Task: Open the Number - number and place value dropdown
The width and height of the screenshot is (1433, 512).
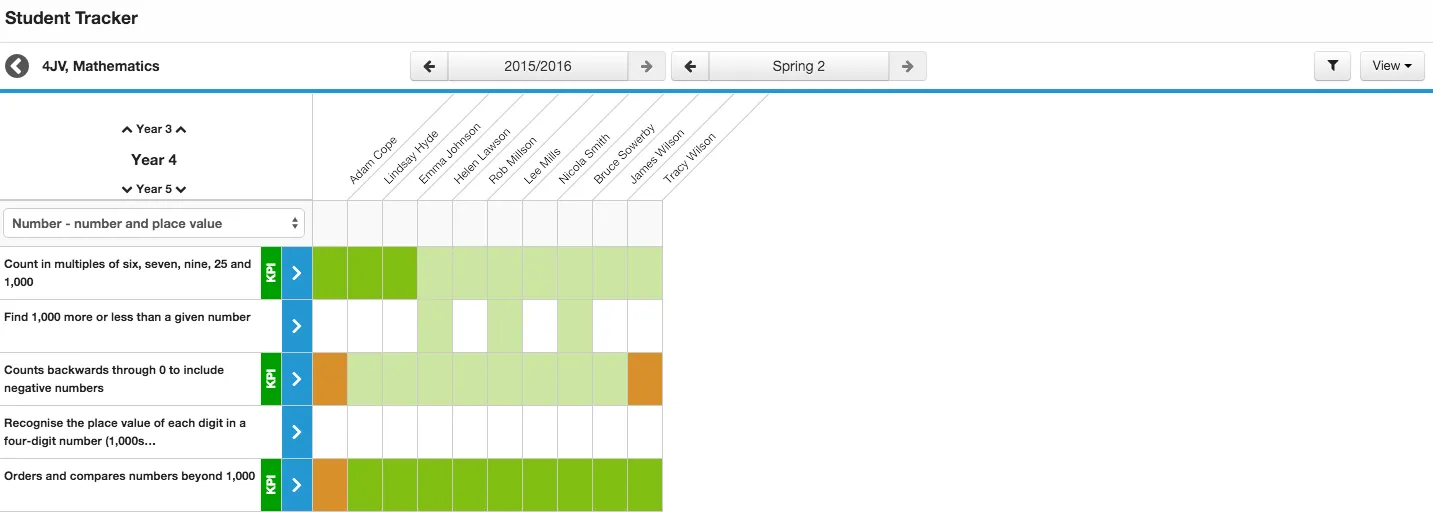Action: [154, 223]
